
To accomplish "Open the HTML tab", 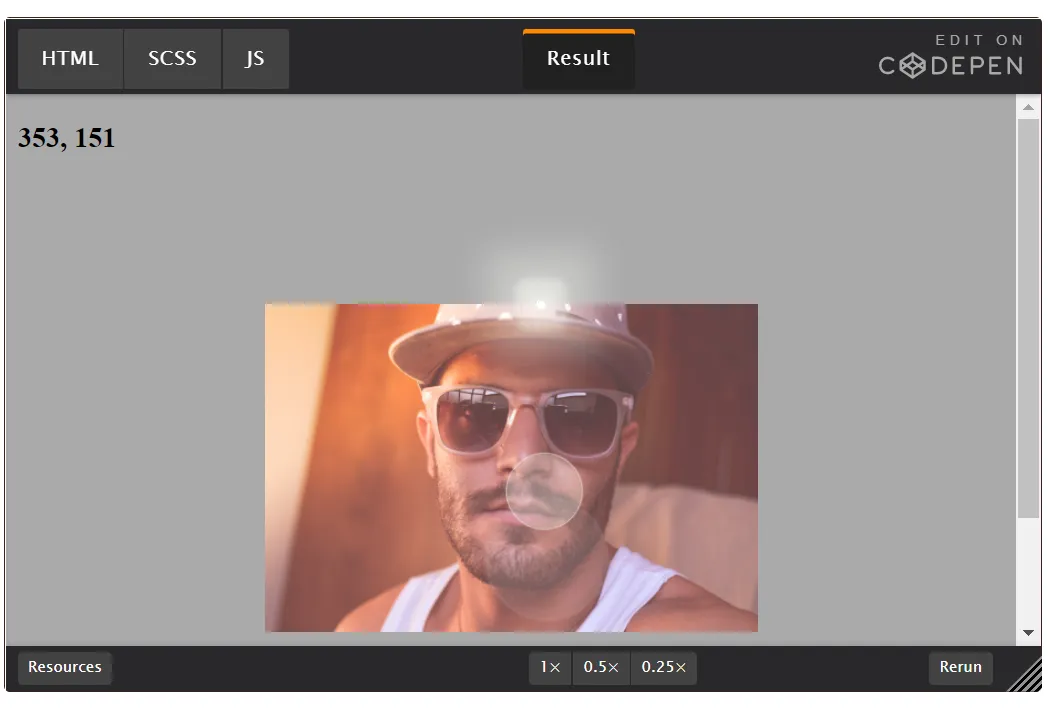I will tap(70, 59).
